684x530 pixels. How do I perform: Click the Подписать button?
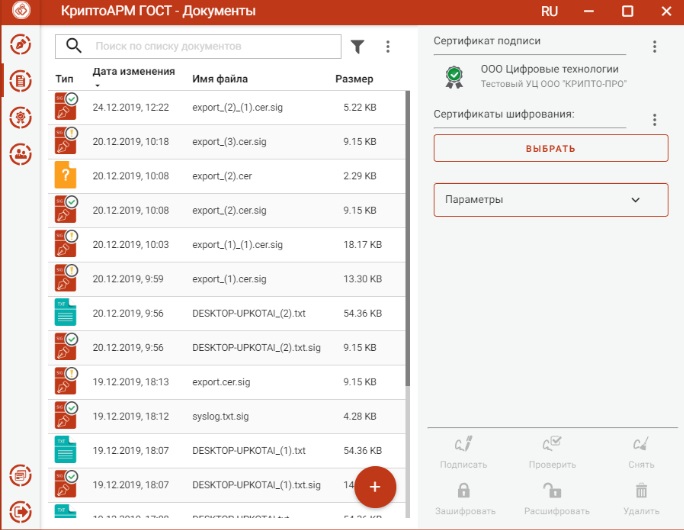[x=463, y=452]
